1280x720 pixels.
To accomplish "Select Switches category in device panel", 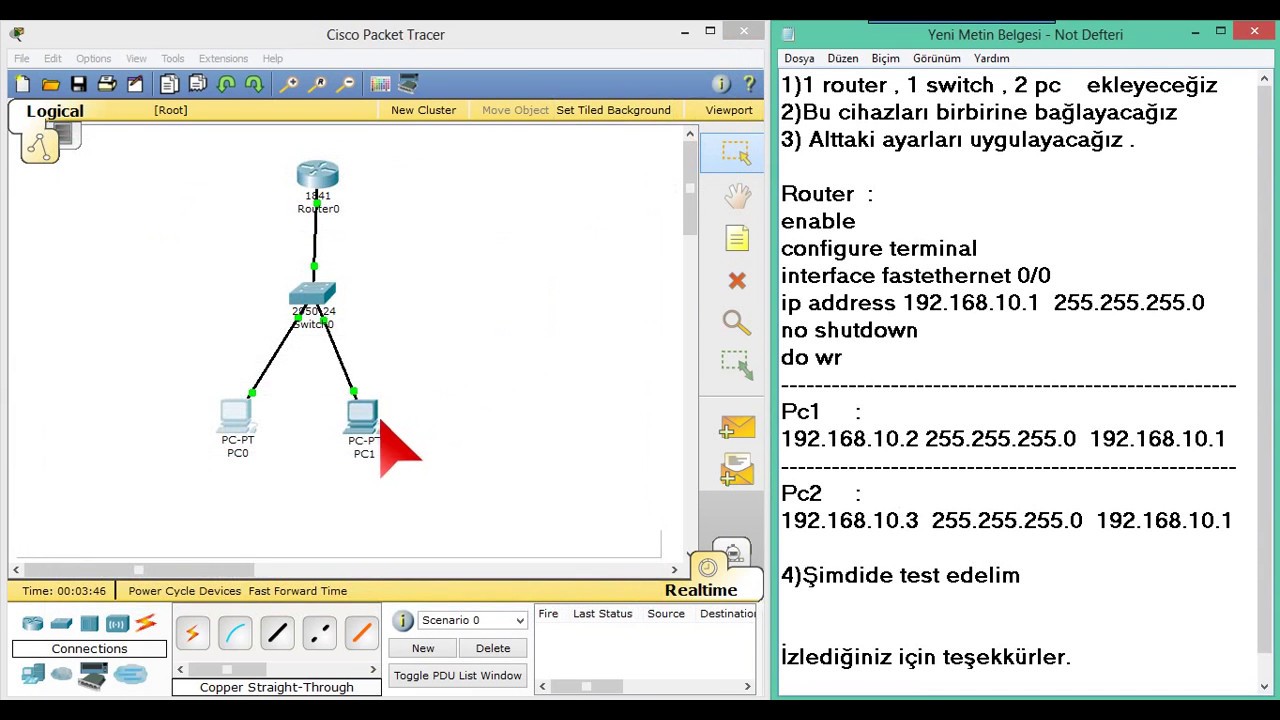I will tap(62, 624).
